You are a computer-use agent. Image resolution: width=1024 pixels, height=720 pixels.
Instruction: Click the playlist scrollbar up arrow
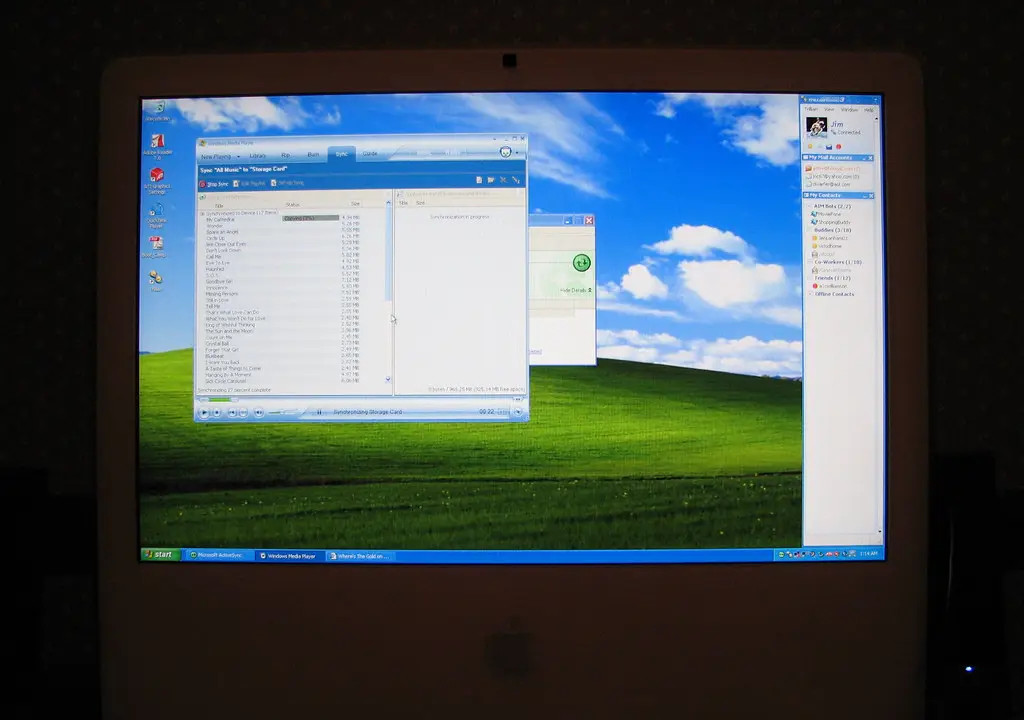coord(388,203)
